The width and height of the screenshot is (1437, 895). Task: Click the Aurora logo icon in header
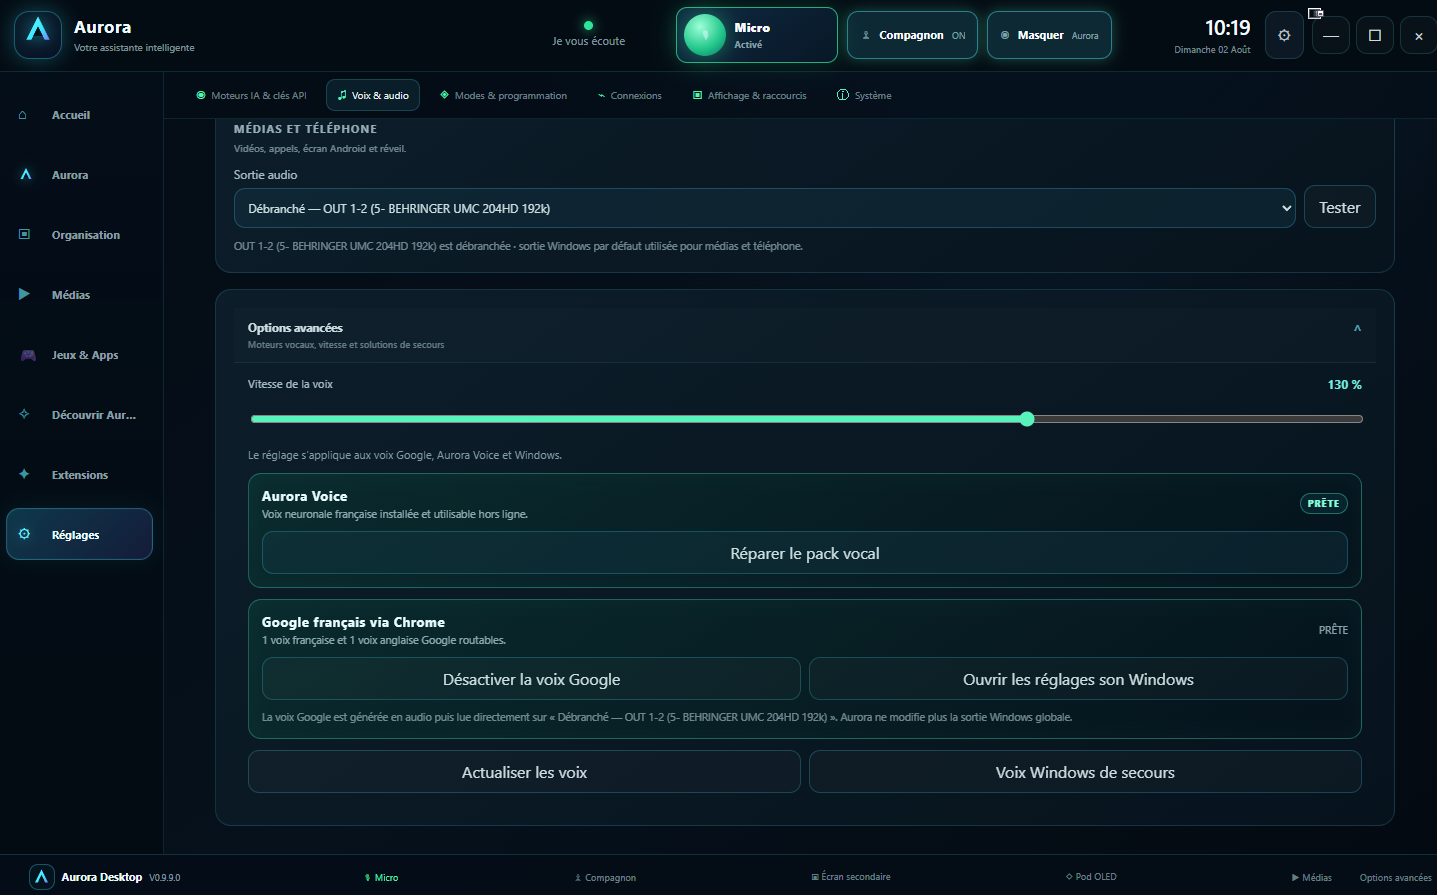pos(38,35)
